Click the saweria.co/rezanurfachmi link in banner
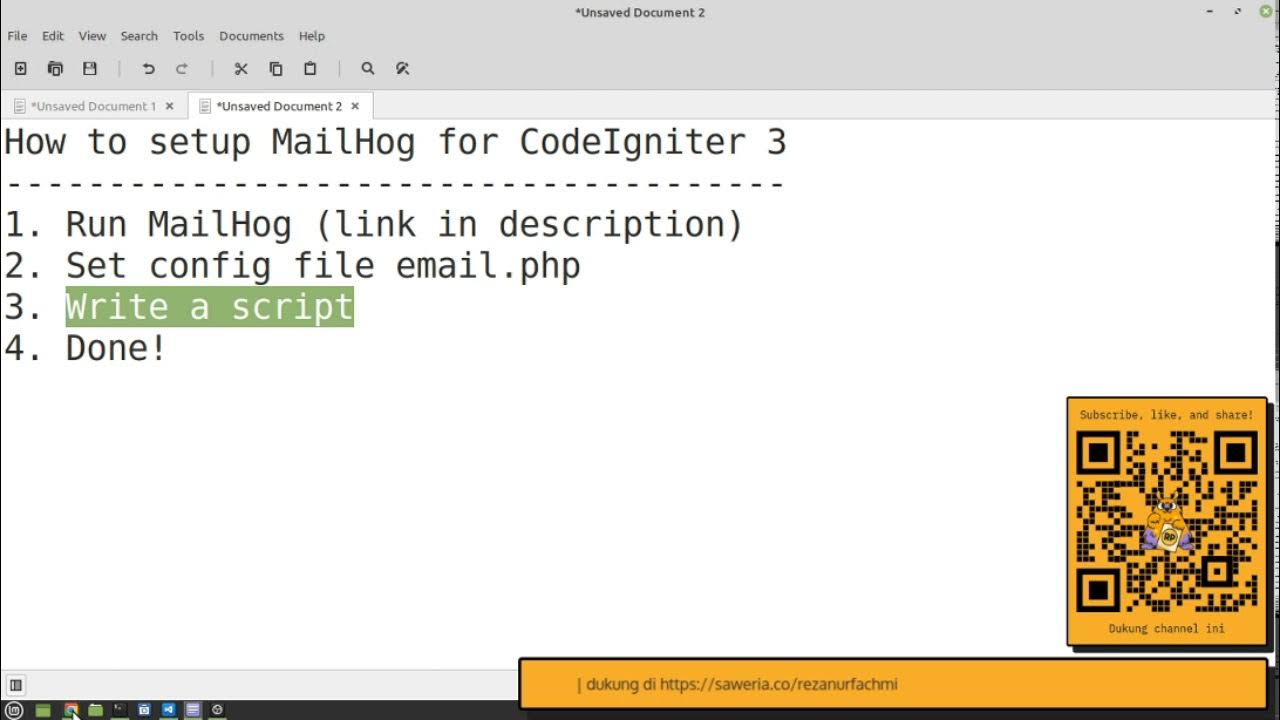1280x720 pixels. pos(779,685)
